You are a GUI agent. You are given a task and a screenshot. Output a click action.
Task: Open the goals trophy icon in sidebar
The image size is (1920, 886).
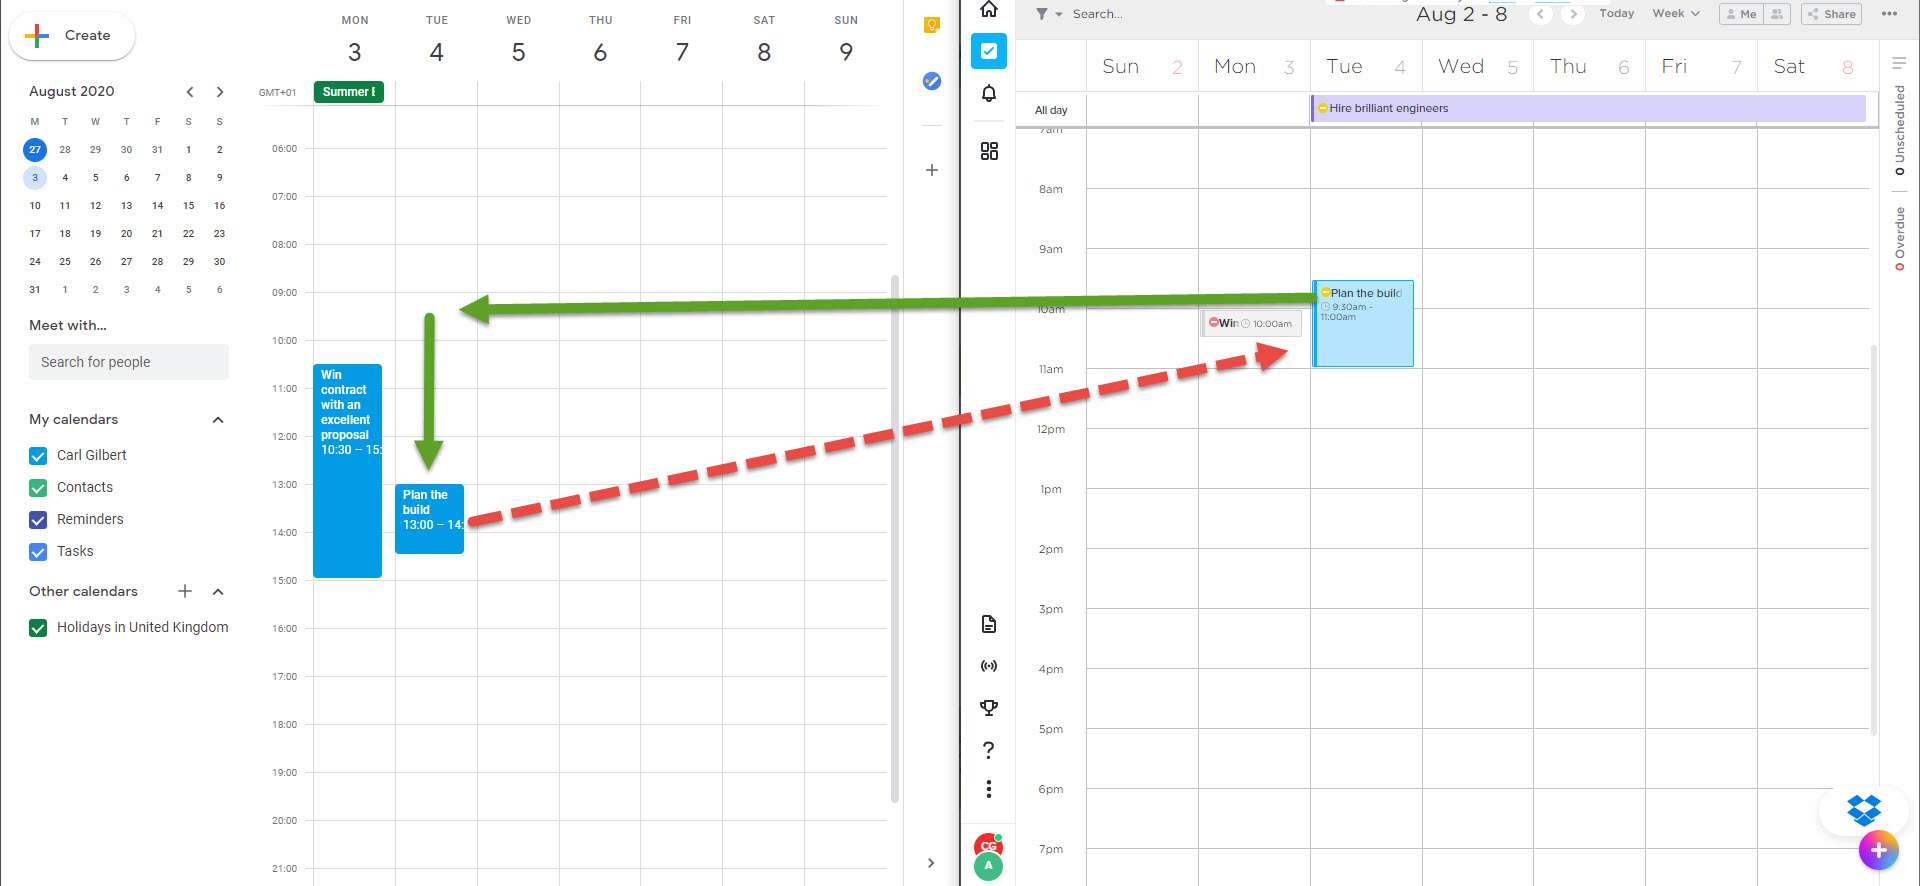point(989,708)
